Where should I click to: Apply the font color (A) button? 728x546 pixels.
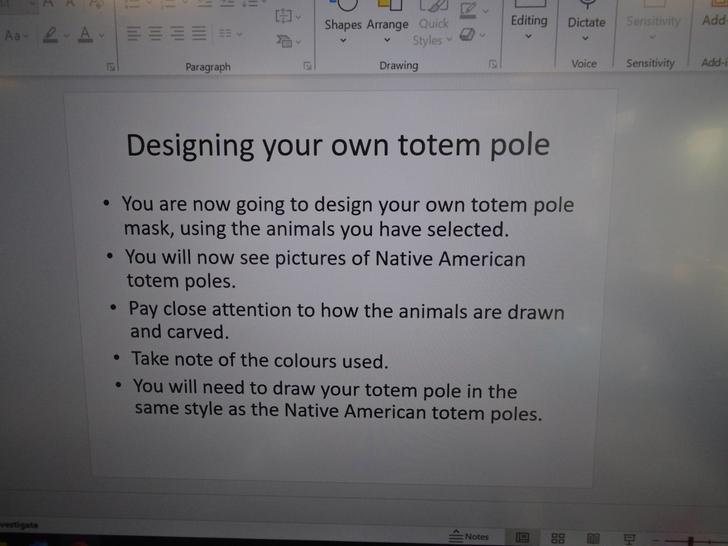coord(85,35)
